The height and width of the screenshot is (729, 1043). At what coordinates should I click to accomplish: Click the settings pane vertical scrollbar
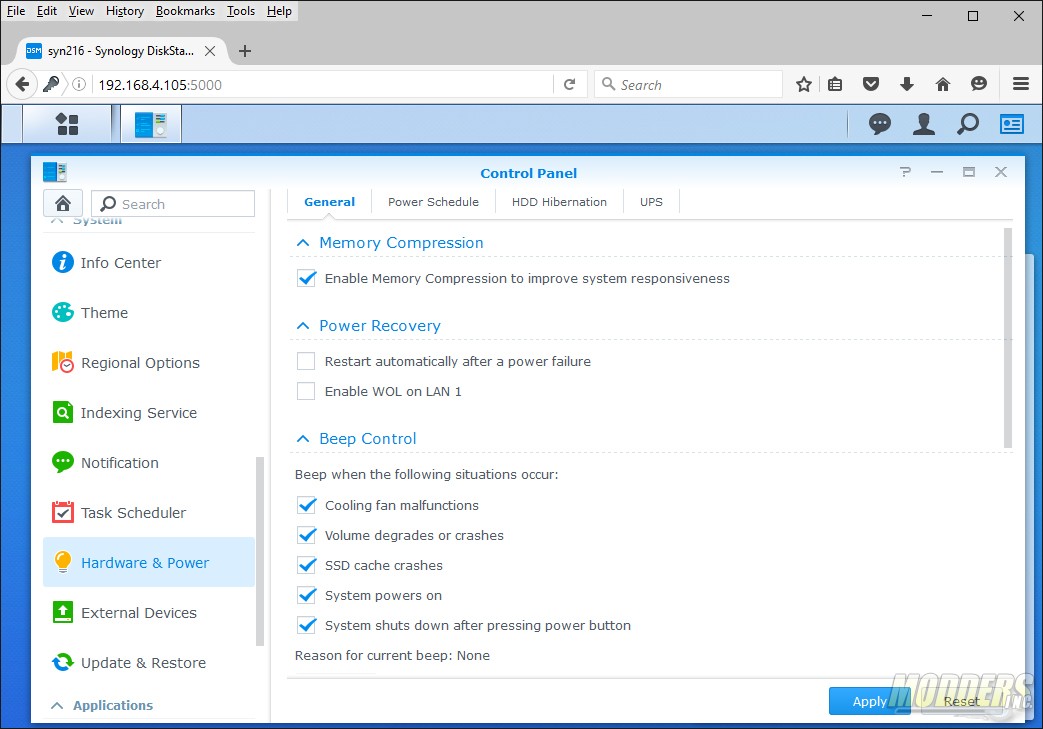tap(1008, 337)
